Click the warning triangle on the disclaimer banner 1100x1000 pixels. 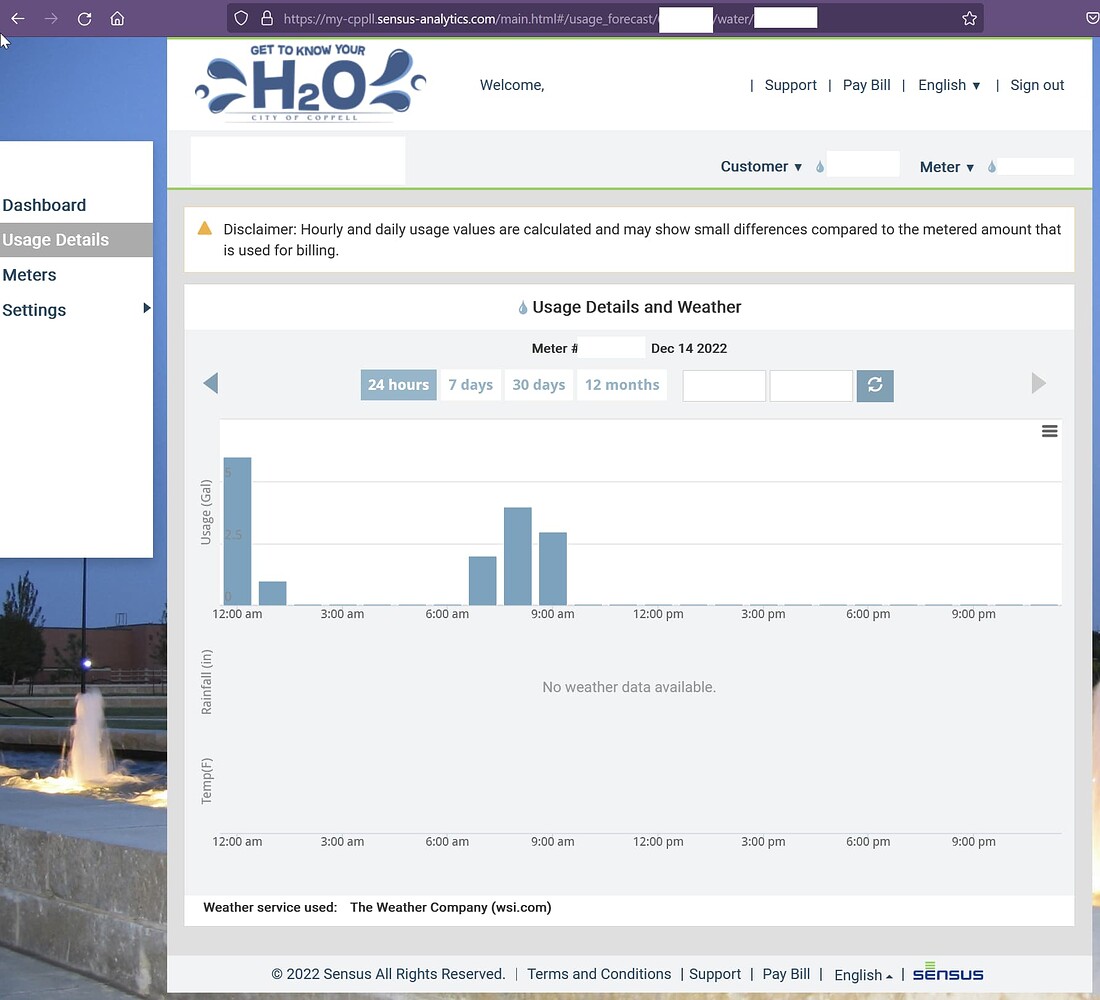(x=205, y=228)
